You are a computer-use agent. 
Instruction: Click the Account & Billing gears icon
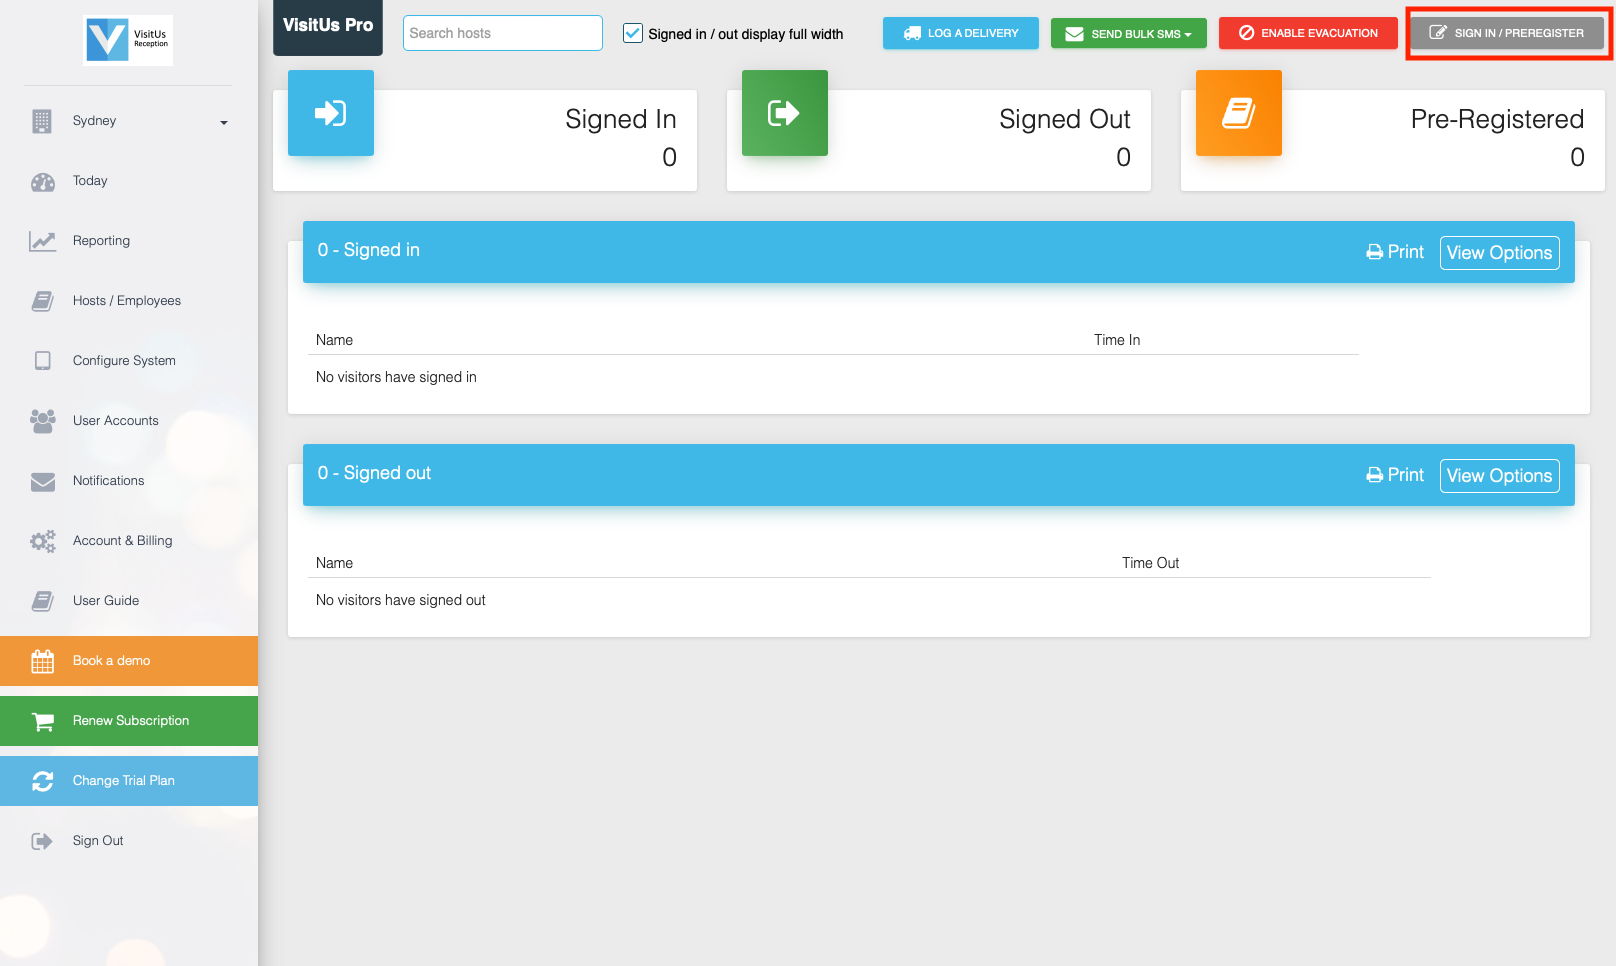(43, 541)
